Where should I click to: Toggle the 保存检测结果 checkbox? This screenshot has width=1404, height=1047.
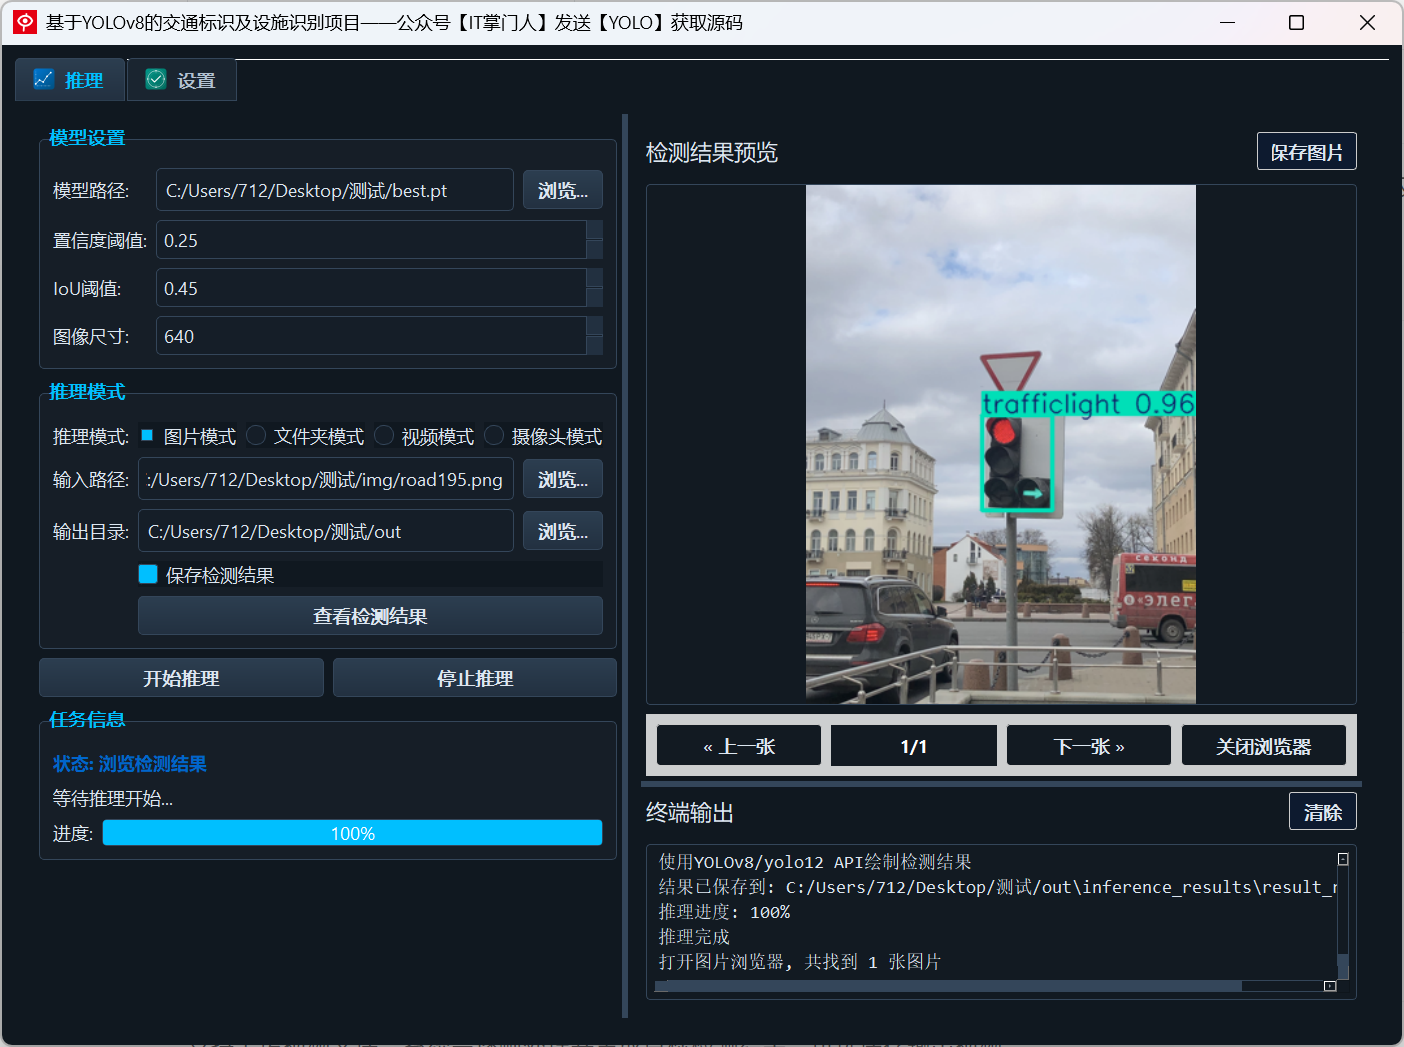pyautogui.click(x=148, y=574)
